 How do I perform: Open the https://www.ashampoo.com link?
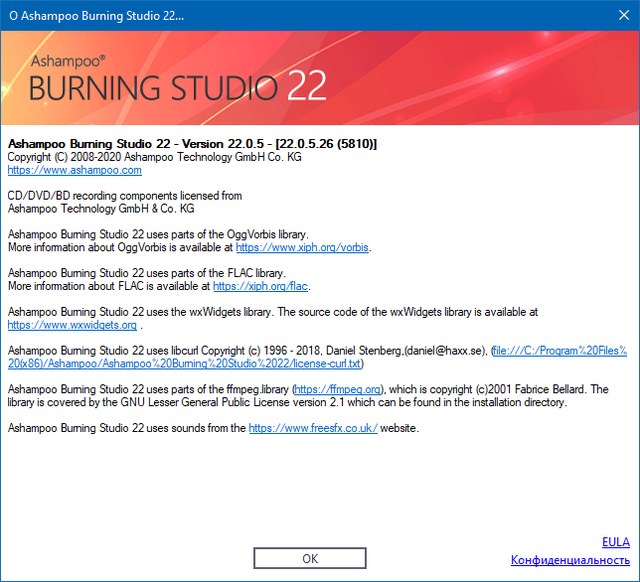[74, 171]
